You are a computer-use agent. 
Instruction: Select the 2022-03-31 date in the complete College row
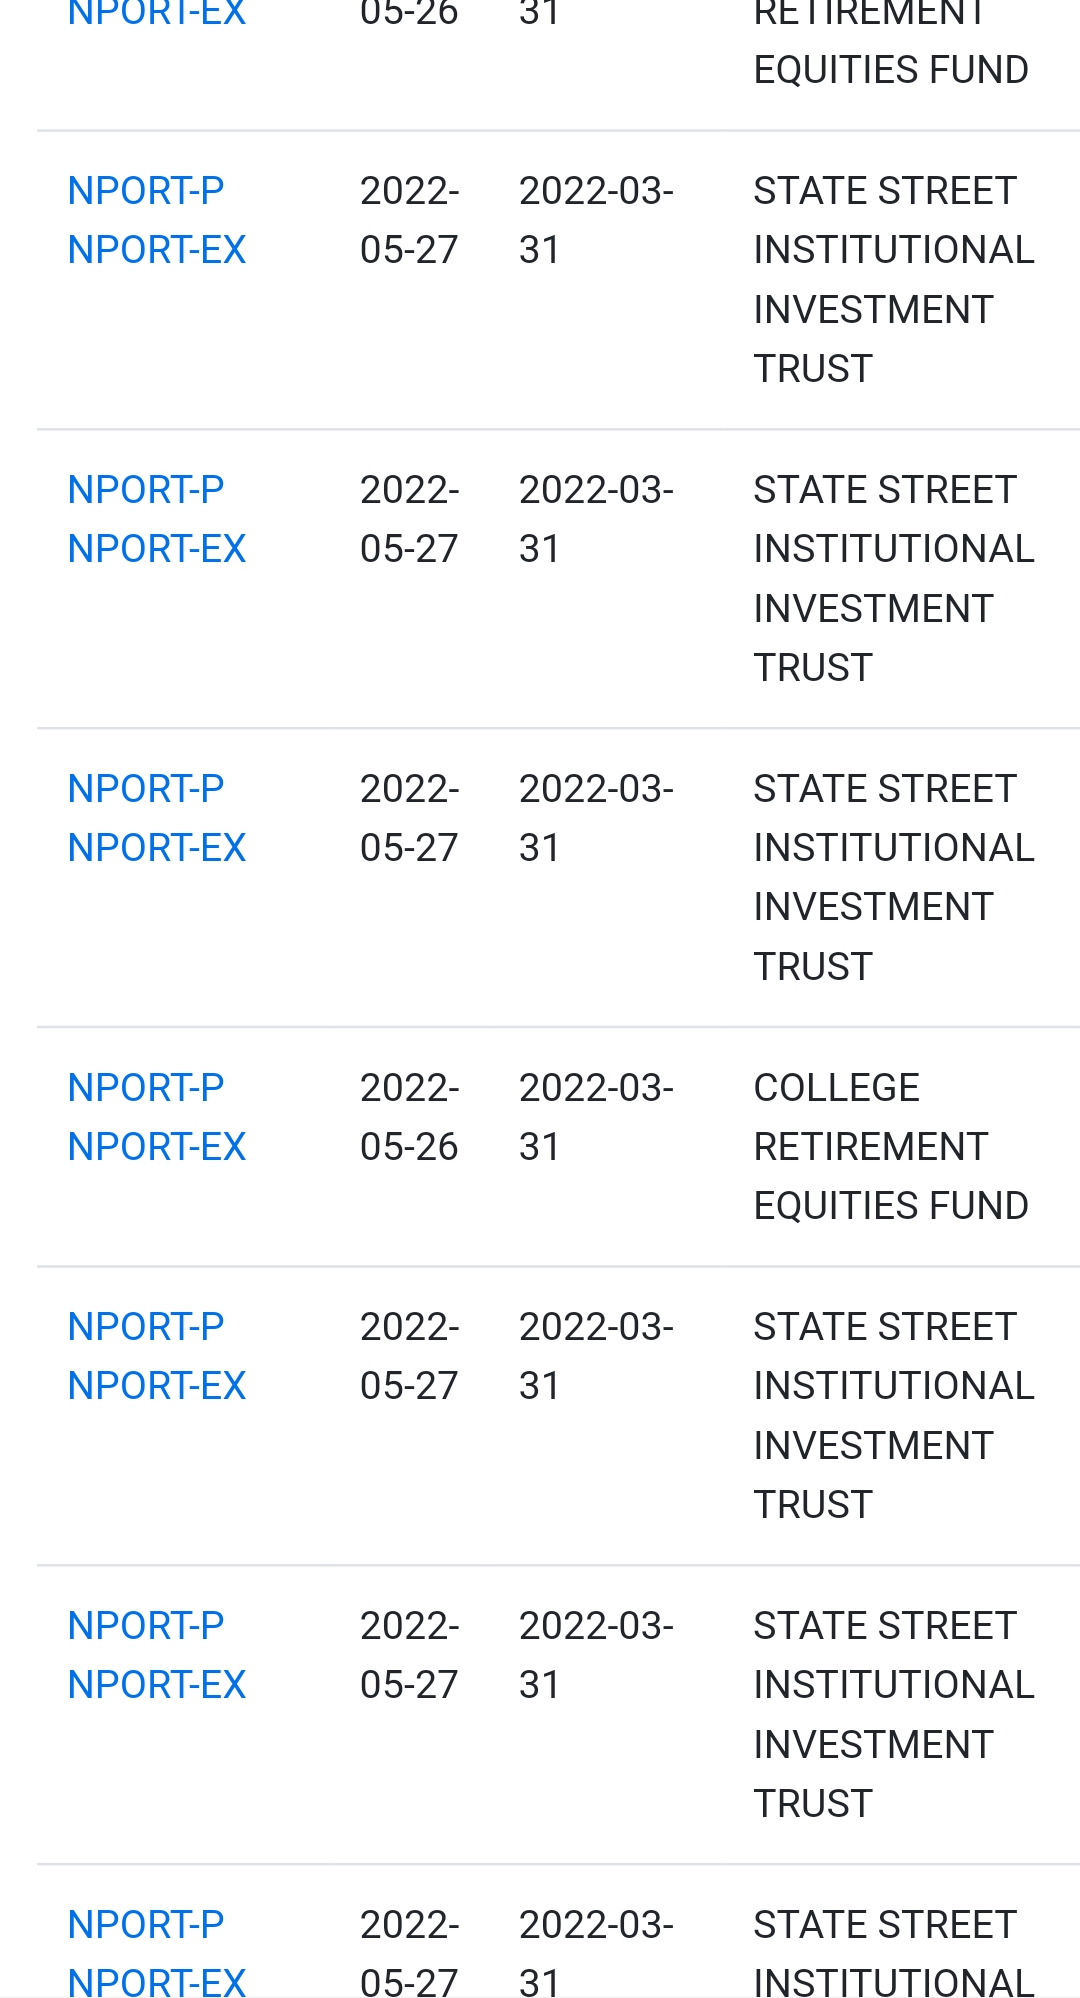point(597,1117)
